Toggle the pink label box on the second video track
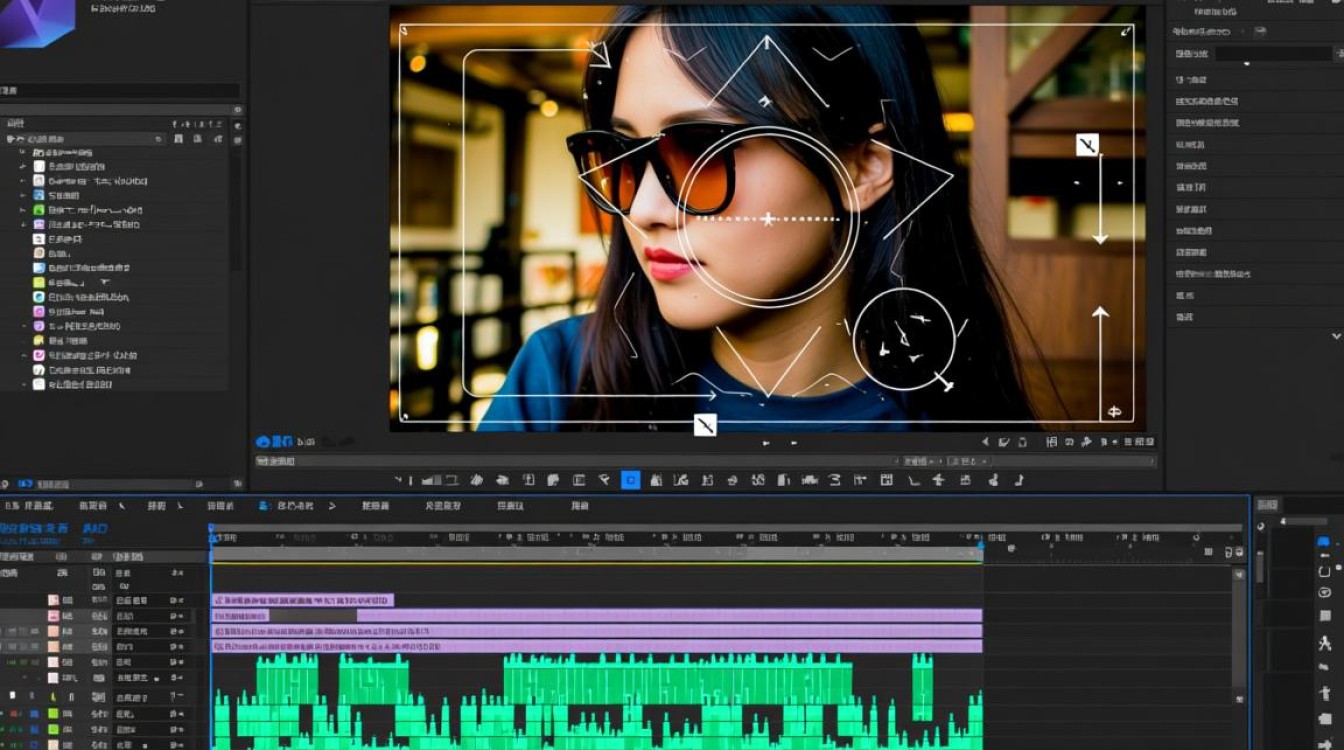This screenshot has width=1344, height=750. click(x=53, y=616)
